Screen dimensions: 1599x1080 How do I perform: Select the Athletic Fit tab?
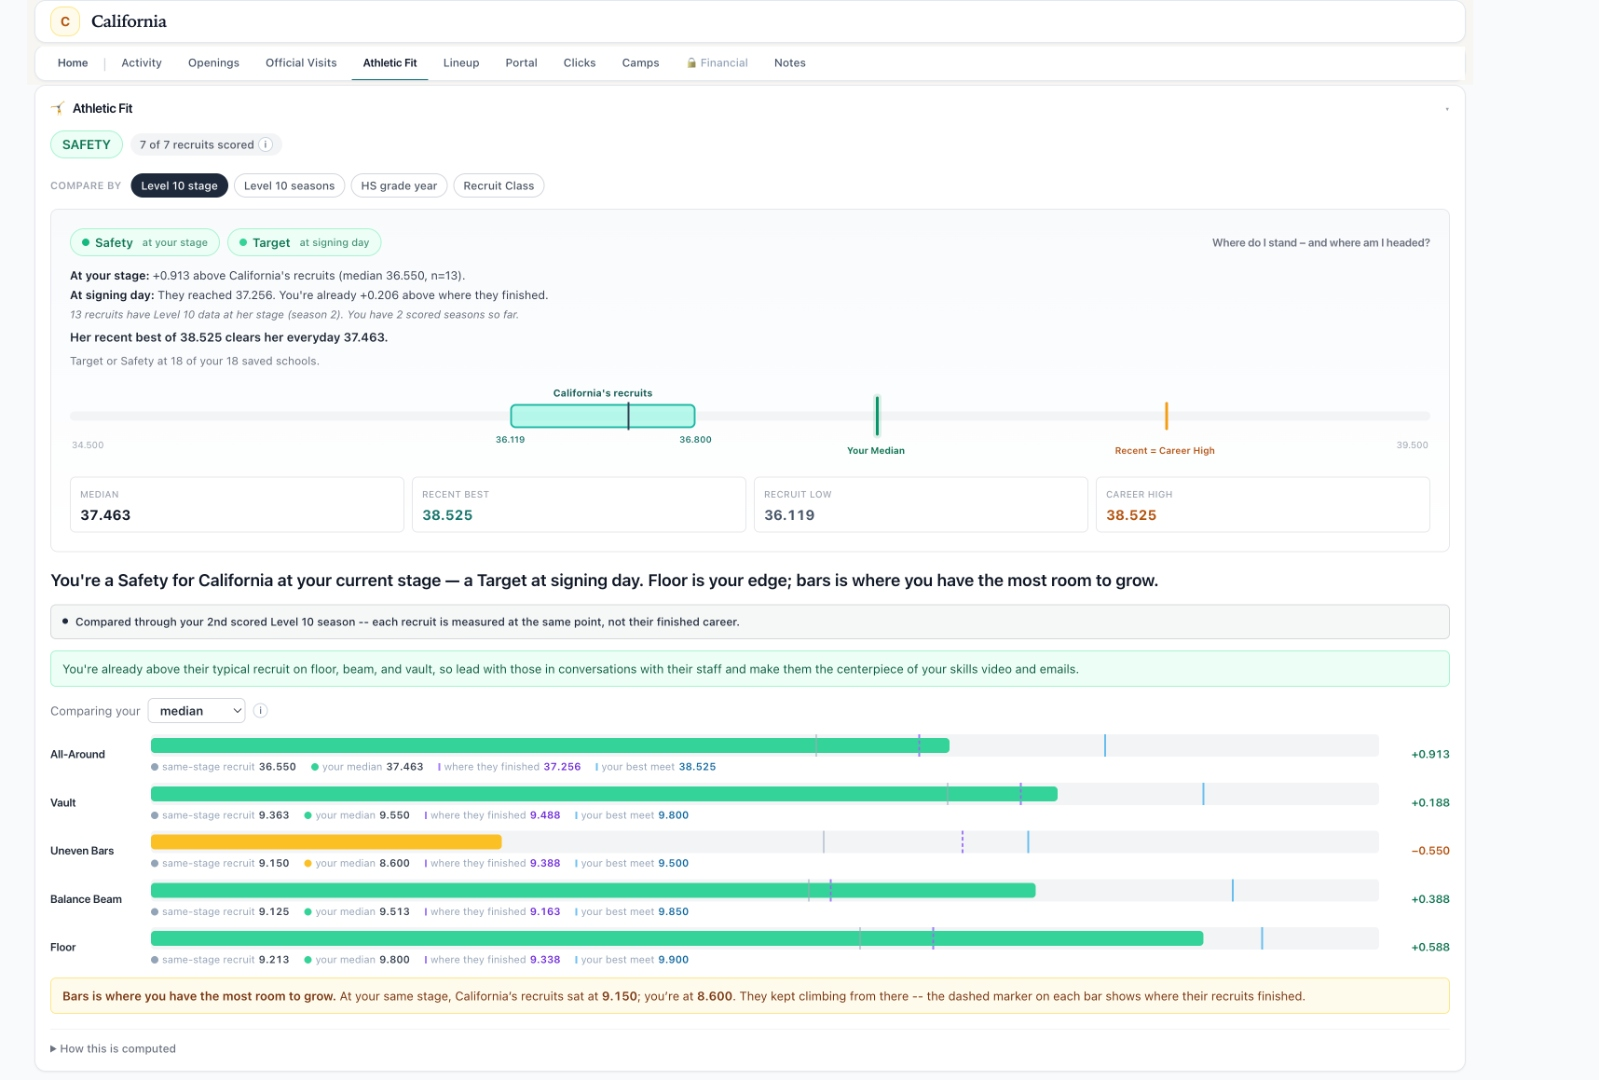[x=390, y=63]
